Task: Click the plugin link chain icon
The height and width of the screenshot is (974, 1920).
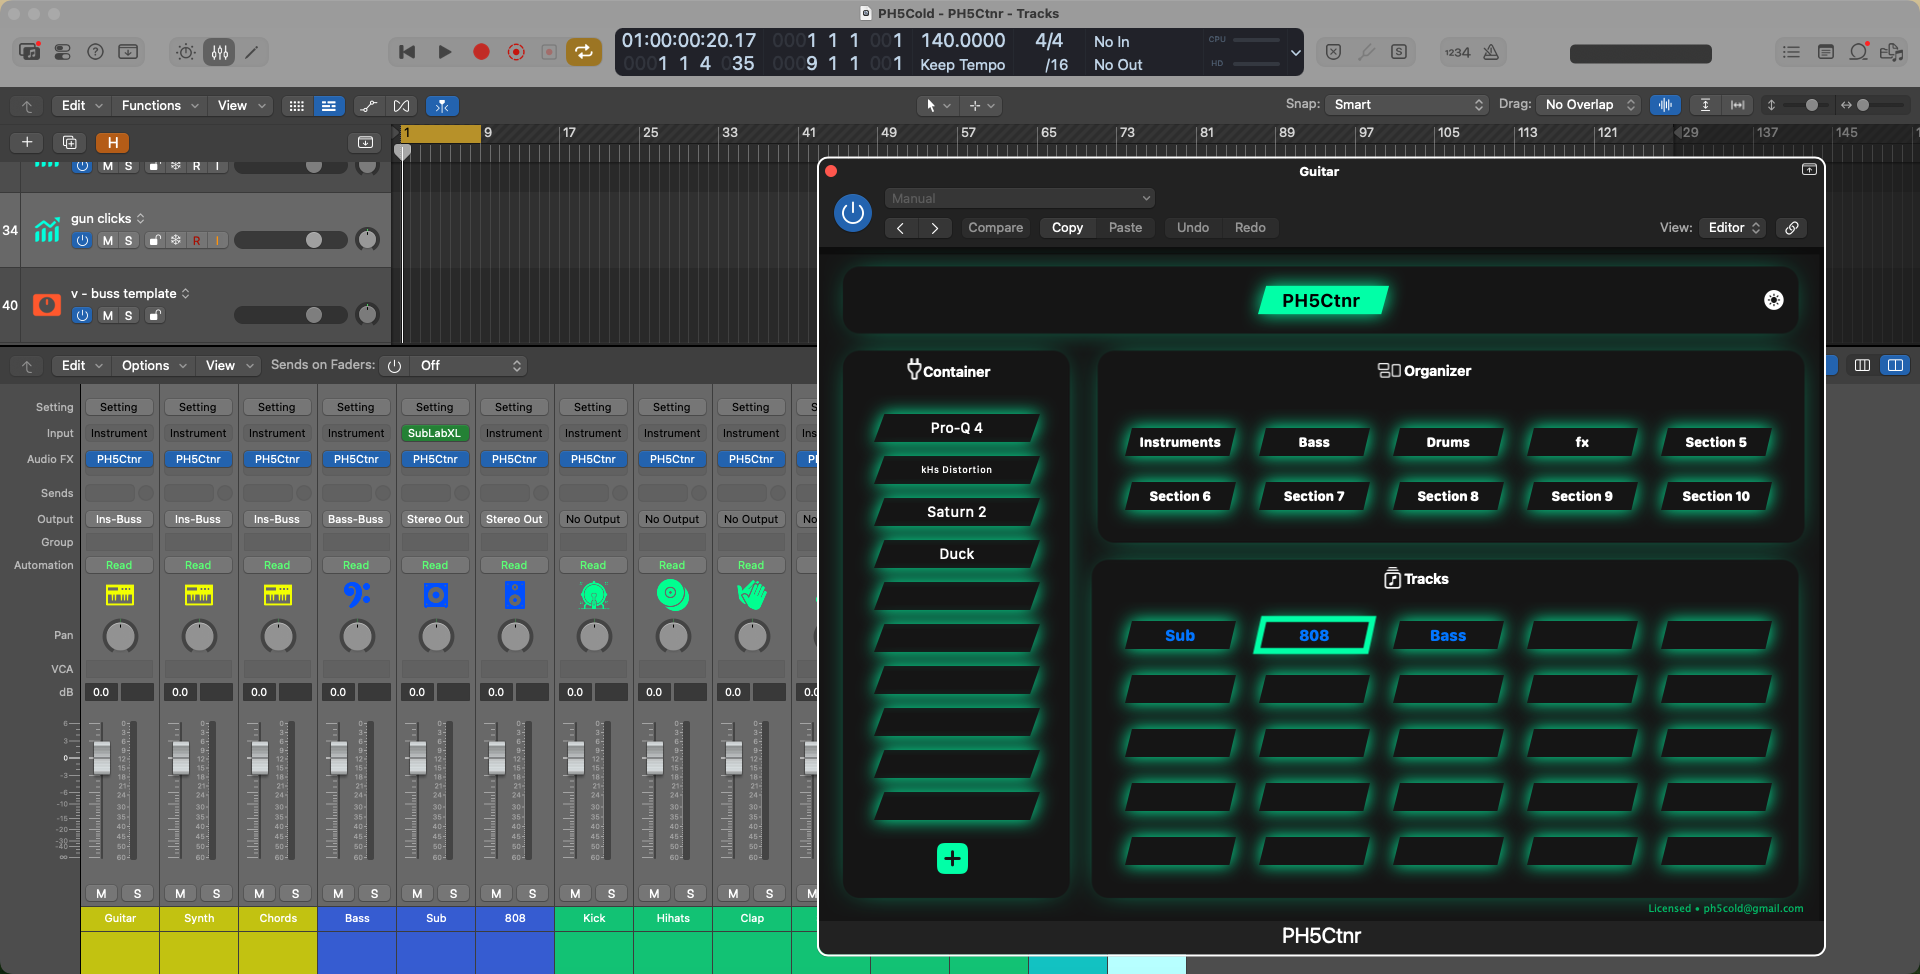Action: (x=1792, y=228)
